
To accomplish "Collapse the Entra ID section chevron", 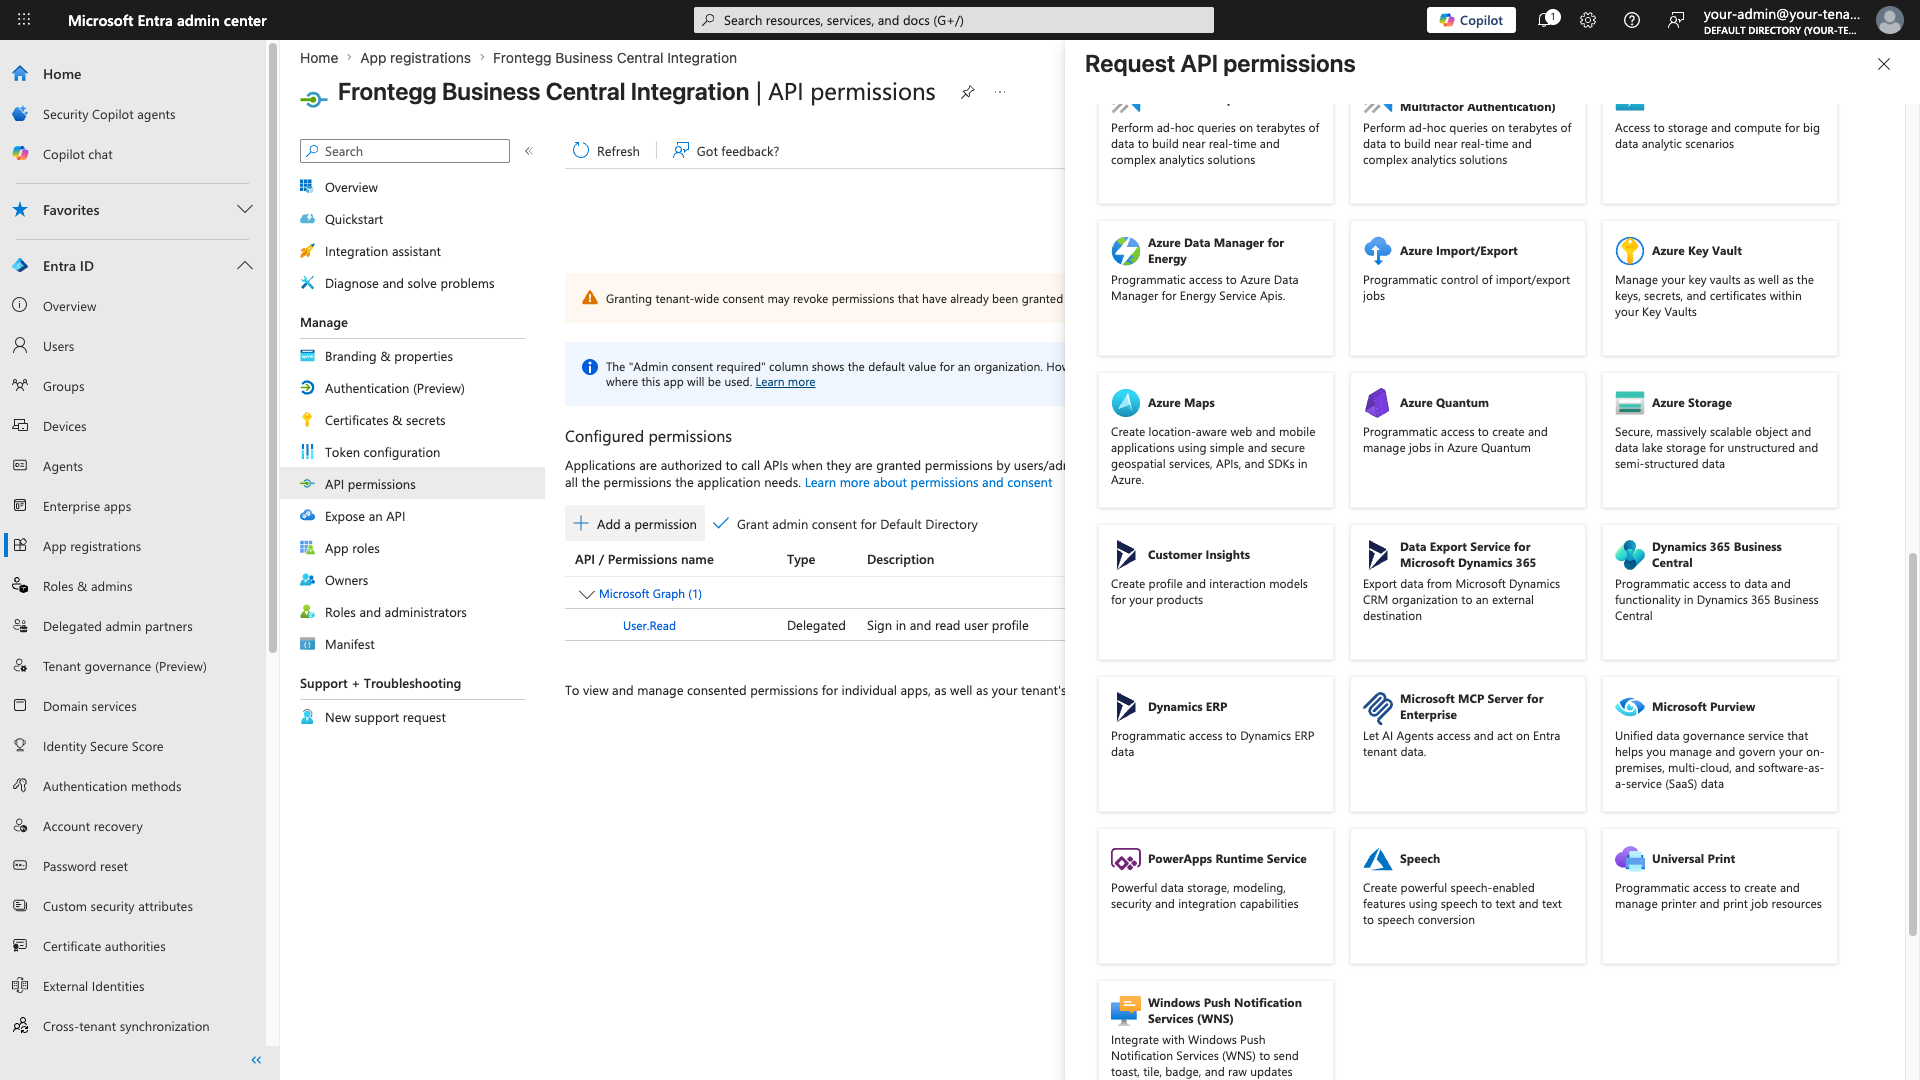I will click(245, 266).
